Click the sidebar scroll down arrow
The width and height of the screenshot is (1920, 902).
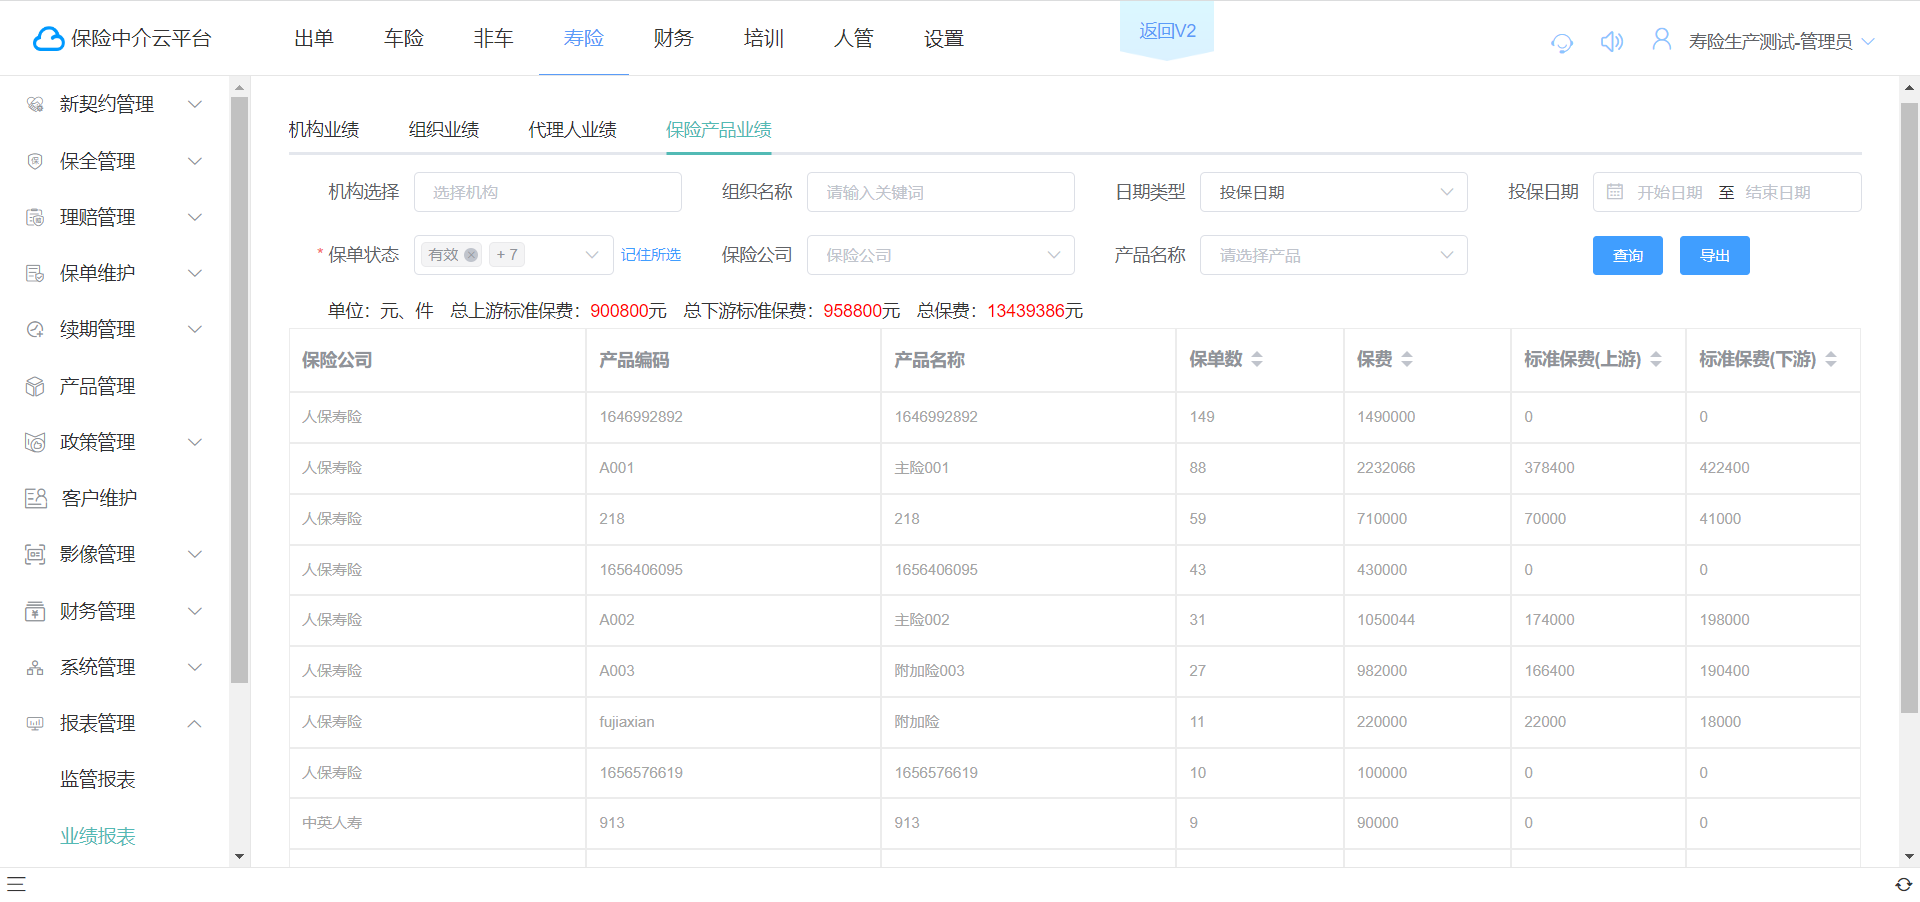(x=239, y=857)
